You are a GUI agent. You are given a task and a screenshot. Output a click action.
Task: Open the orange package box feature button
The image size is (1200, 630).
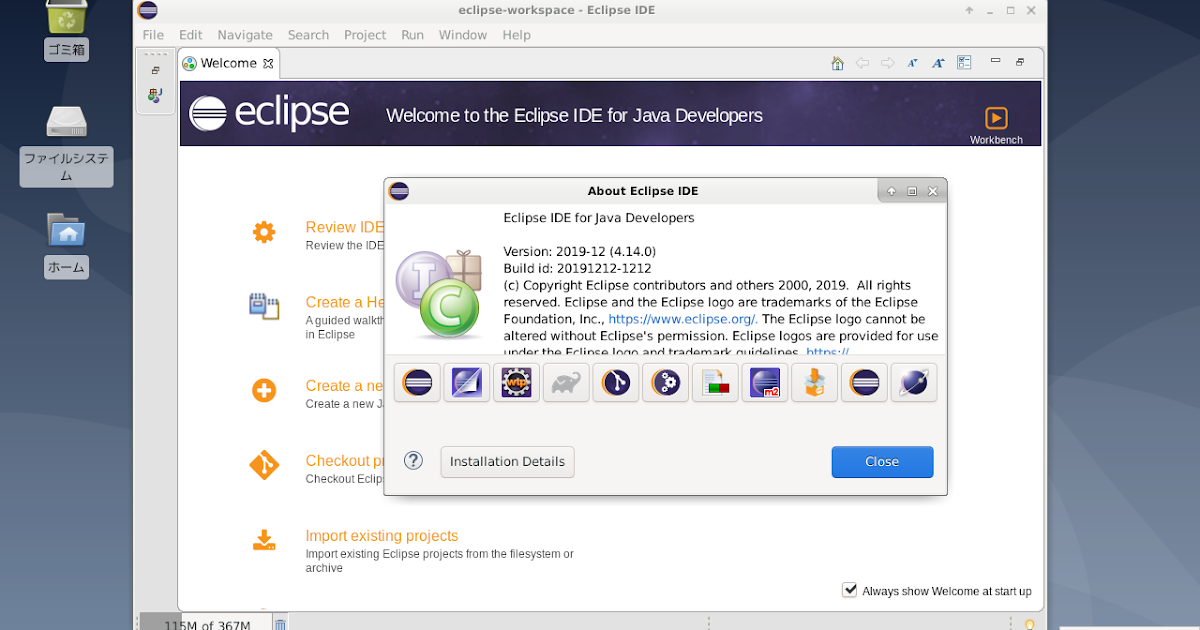coord(814,382)
